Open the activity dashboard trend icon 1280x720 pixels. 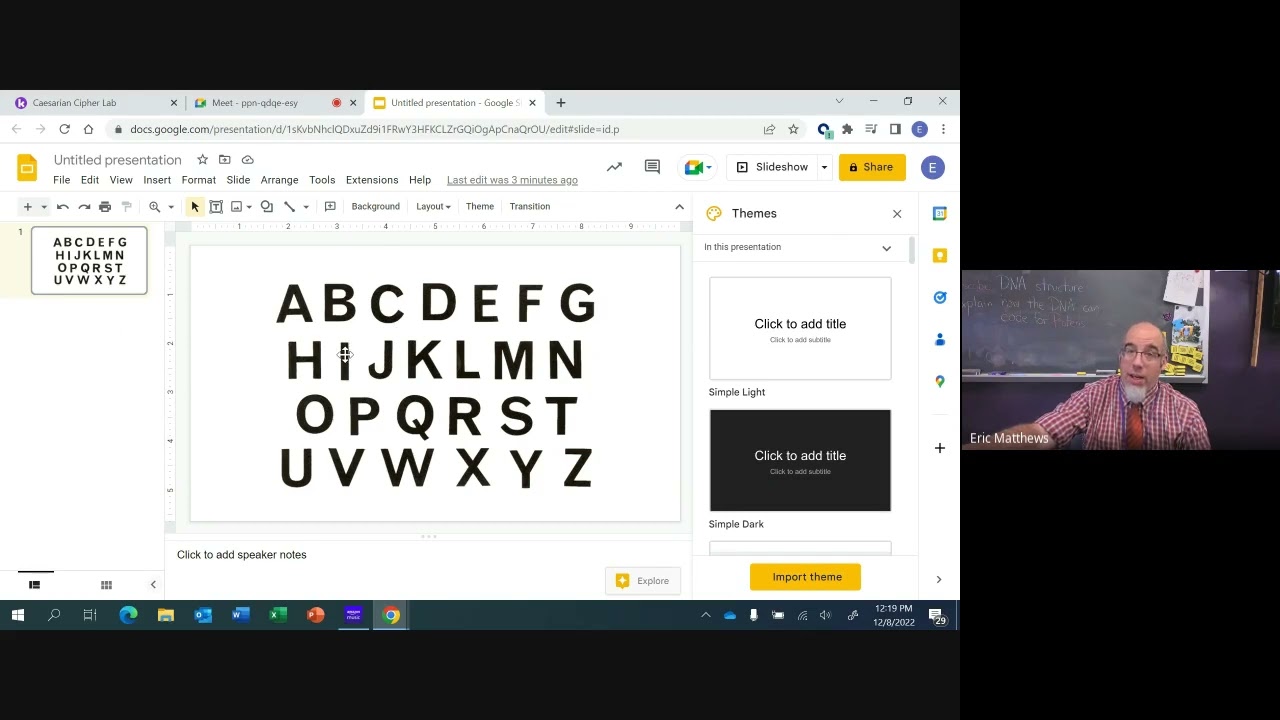(x=614, y=167)
